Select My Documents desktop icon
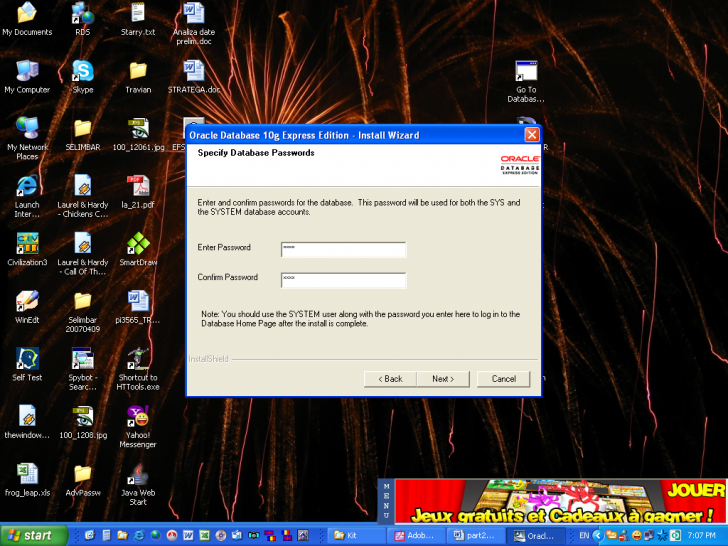This screenshot has width=728, height=546. [x=27, y=20]
